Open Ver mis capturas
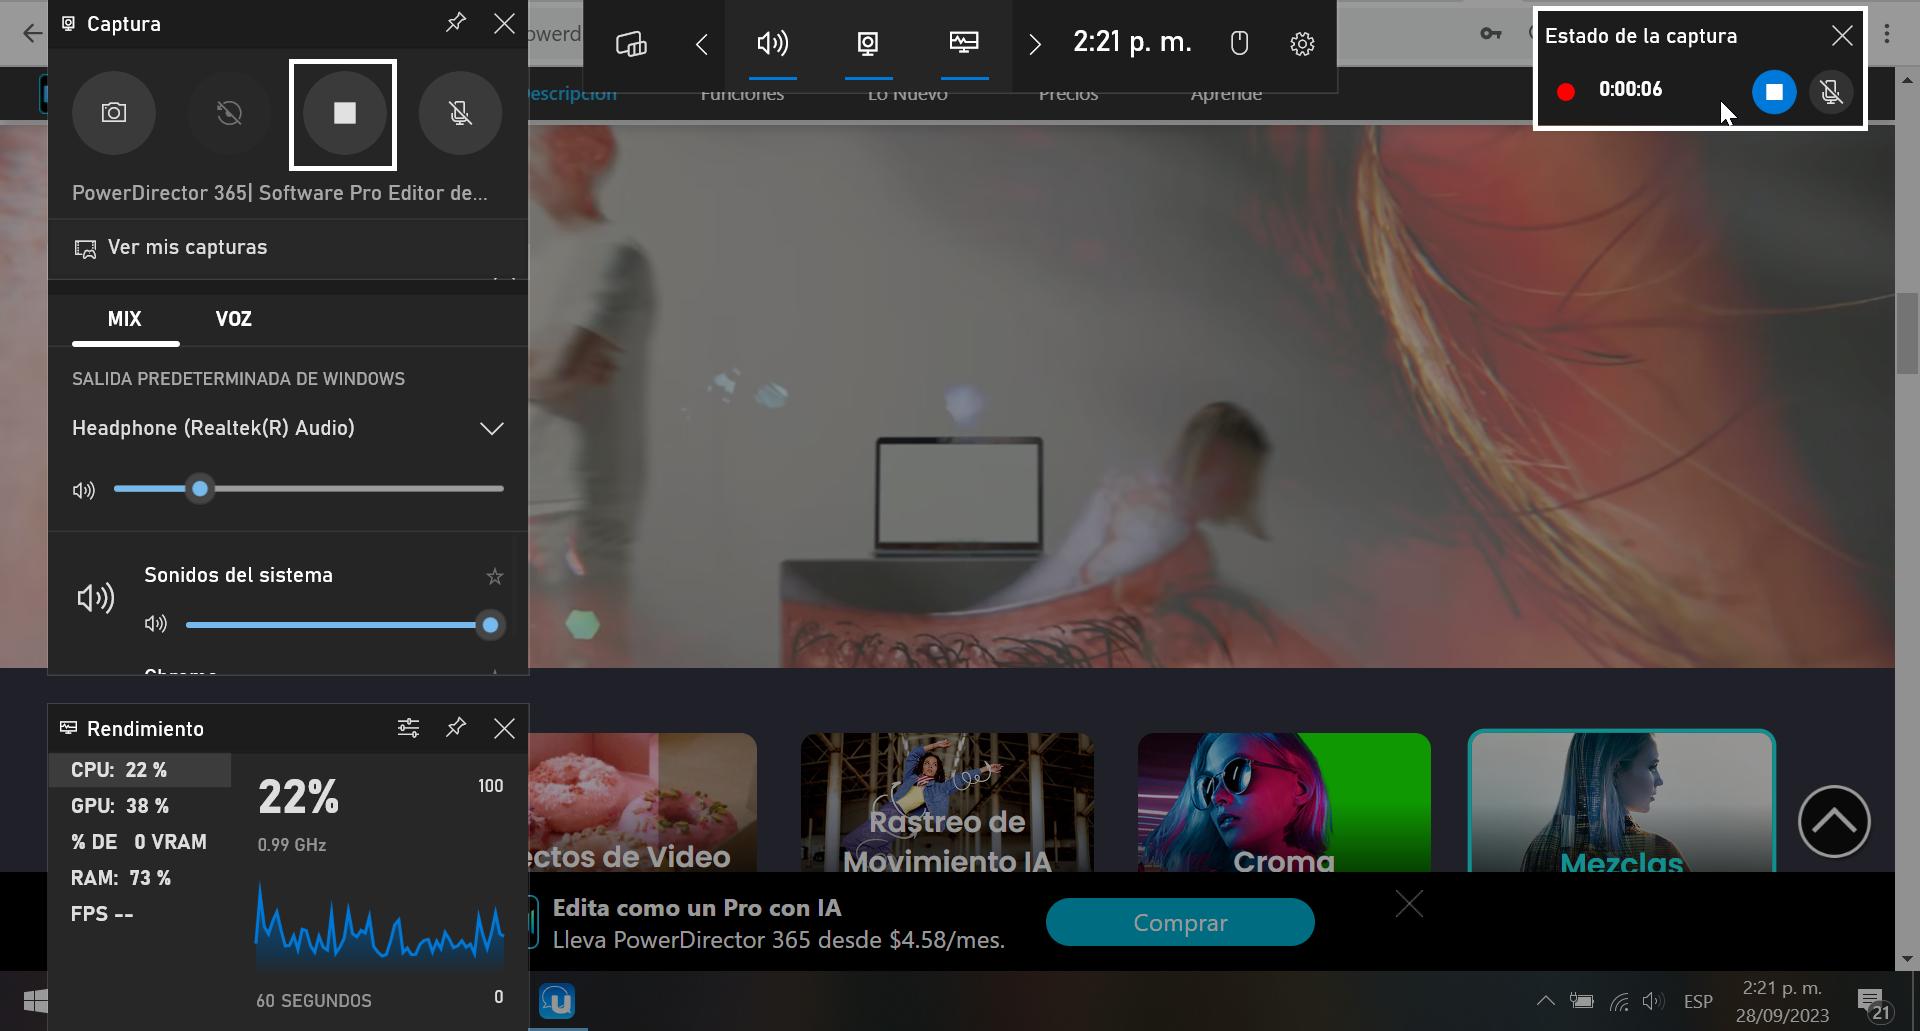 188,247
